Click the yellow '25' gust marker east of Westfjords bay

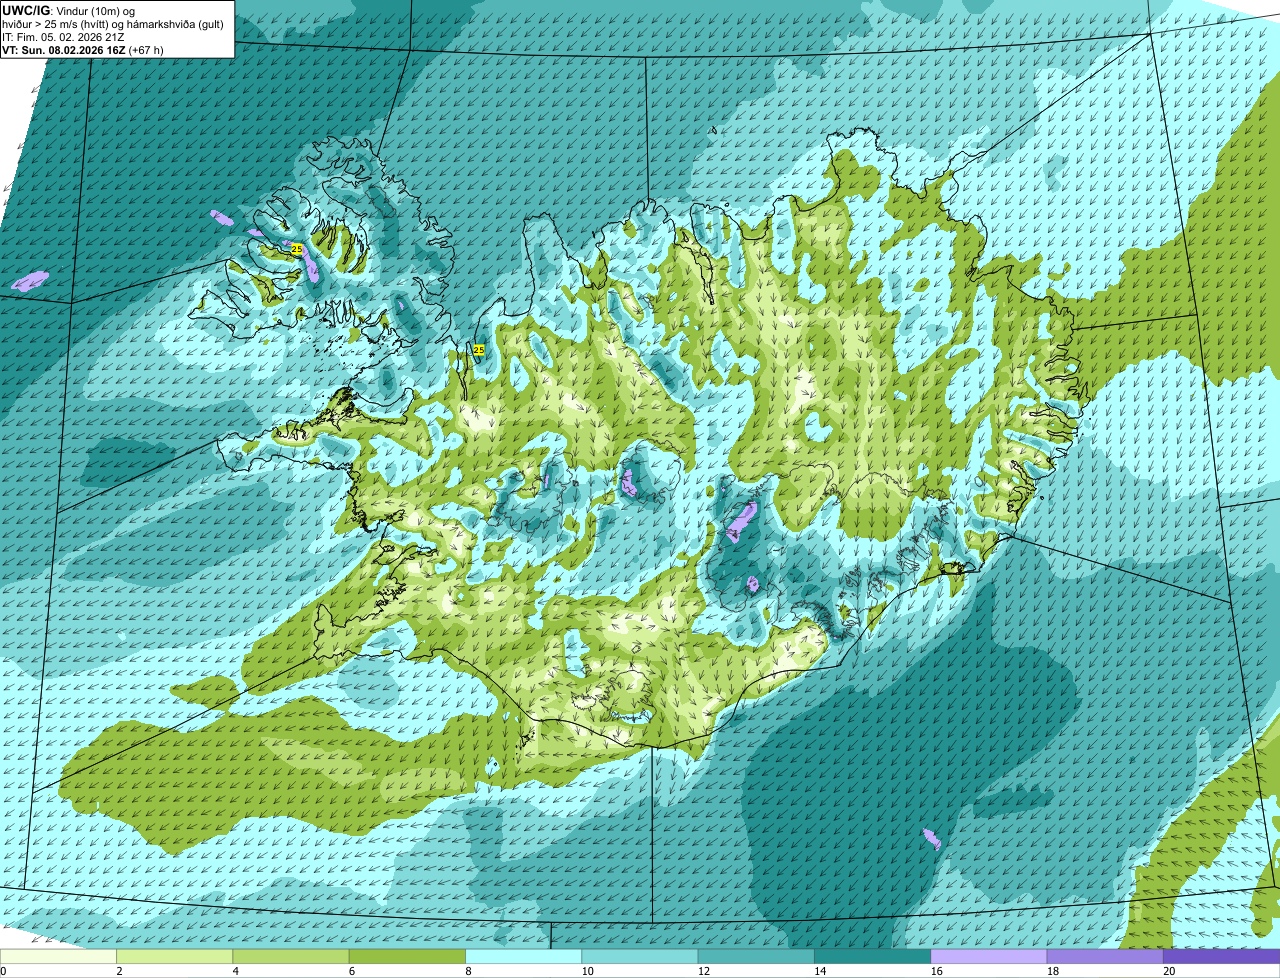click(479, 350)
